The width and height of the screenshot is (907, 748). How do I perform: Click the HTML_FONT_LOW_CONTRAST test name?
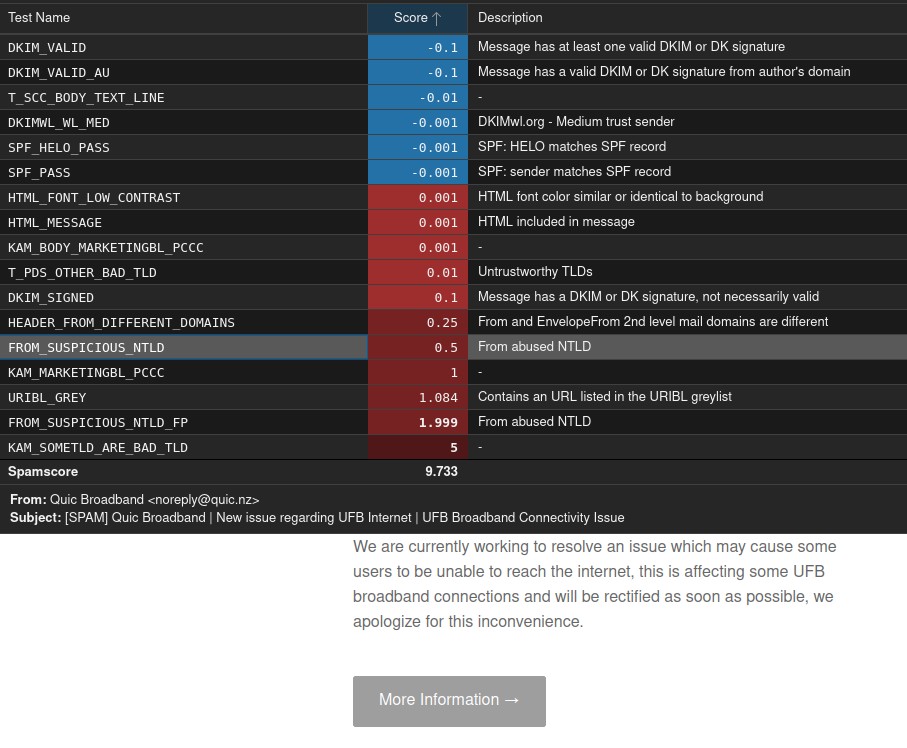[x=94, y=197]
